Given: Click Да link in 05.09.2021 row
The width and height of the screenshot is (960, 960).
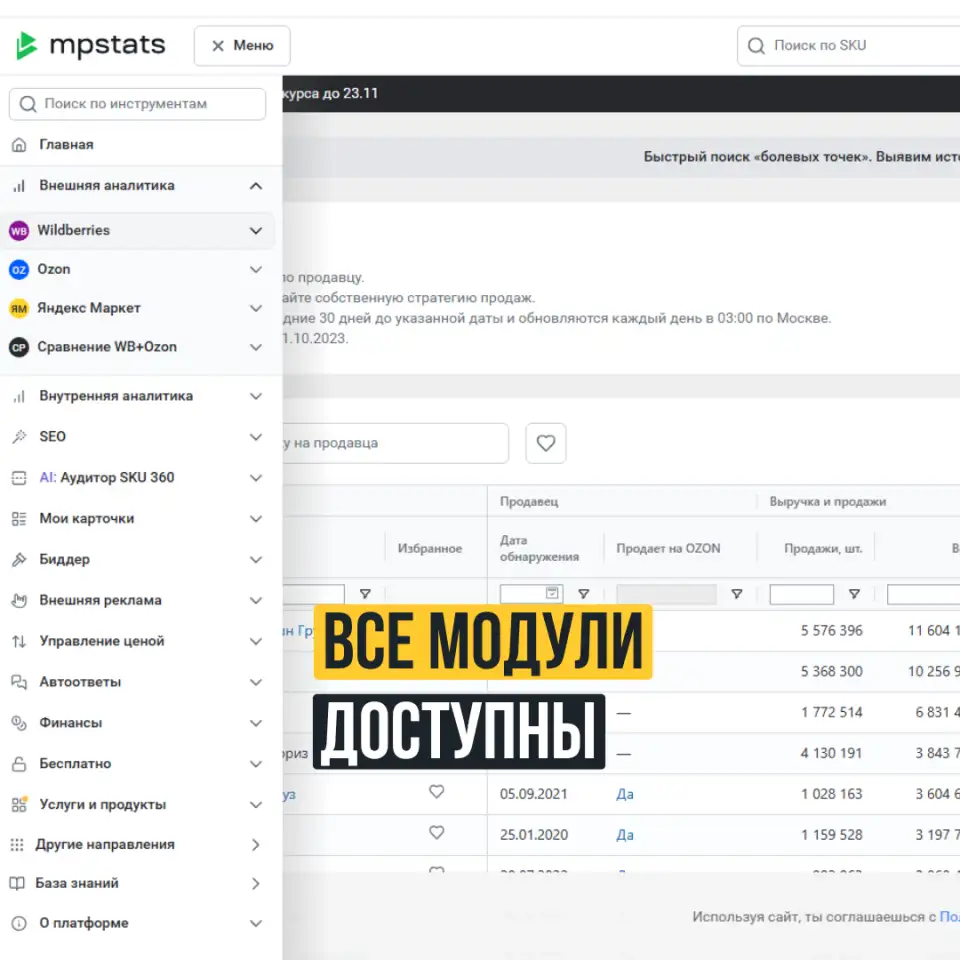Looking at the screenshot, I should [x=624, y=794].
